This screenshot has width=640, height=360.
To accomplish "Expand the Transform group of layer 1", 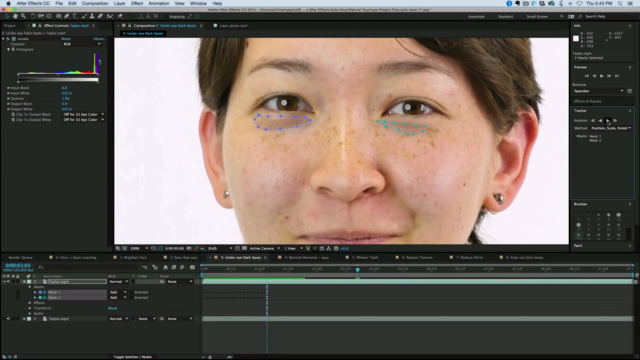I will coord(30,308).
